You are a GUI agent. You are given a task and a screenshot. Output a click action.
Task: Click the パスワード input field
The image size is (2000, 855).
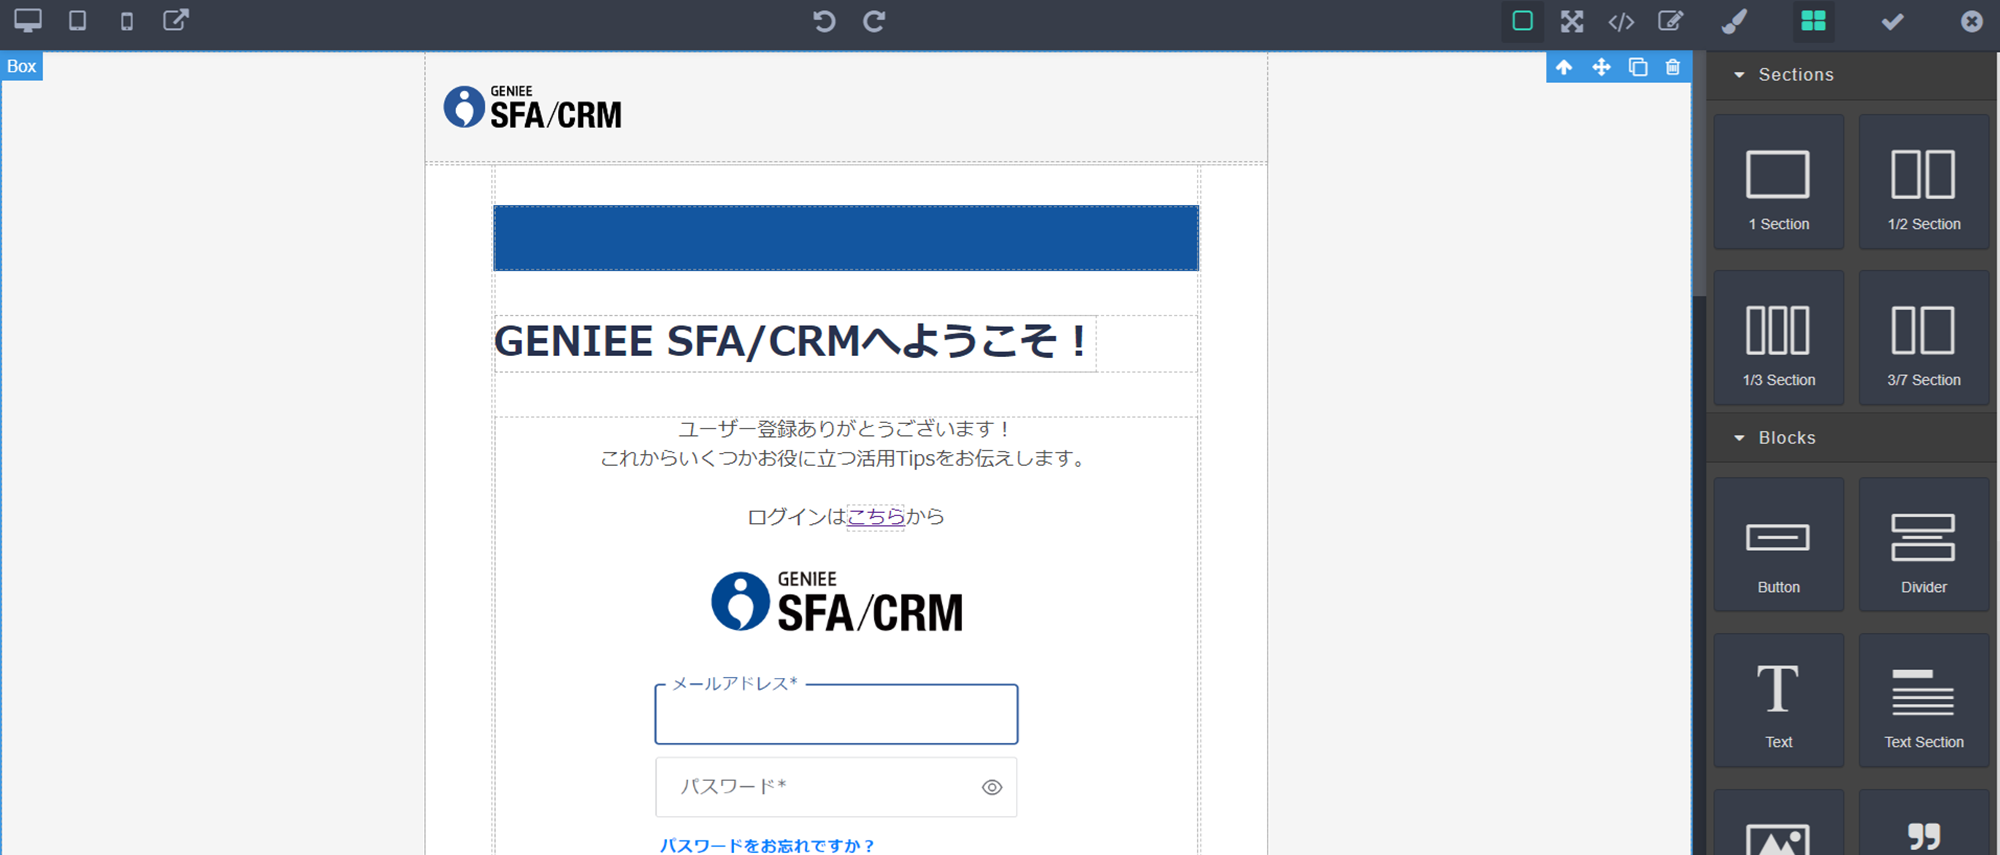coord(836,787)
